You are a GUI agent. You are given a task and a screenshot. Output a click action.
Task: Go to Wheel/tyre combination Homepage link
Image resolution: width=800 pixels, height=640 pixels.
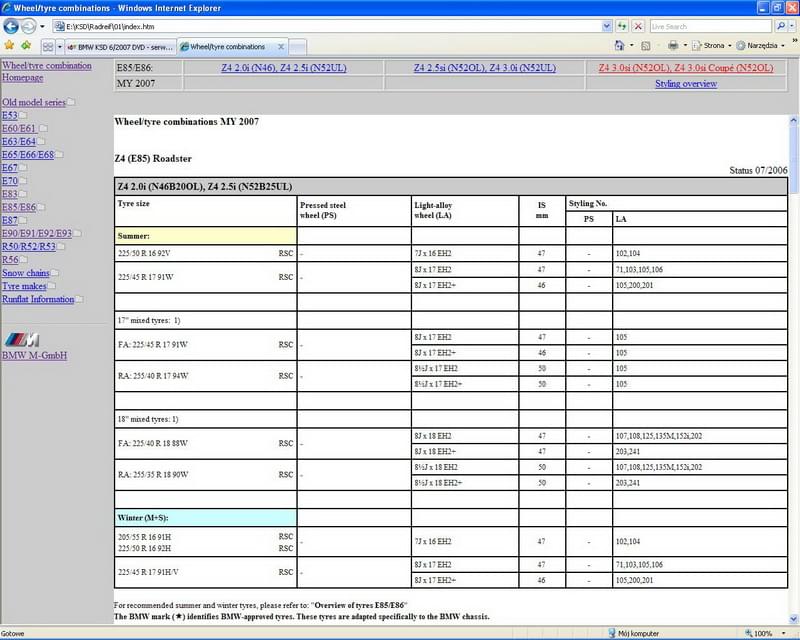click(x=47, y=71)
